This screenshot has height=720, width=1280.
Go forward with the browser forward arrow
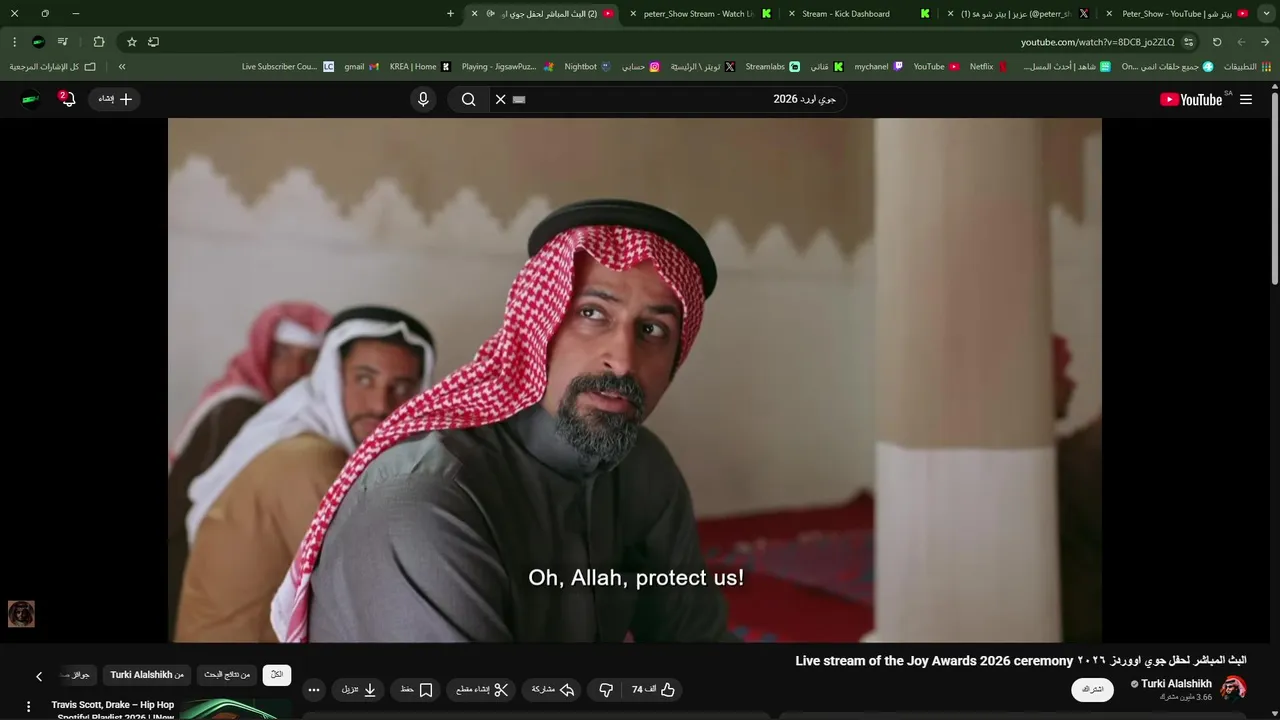pos(1241,42)
